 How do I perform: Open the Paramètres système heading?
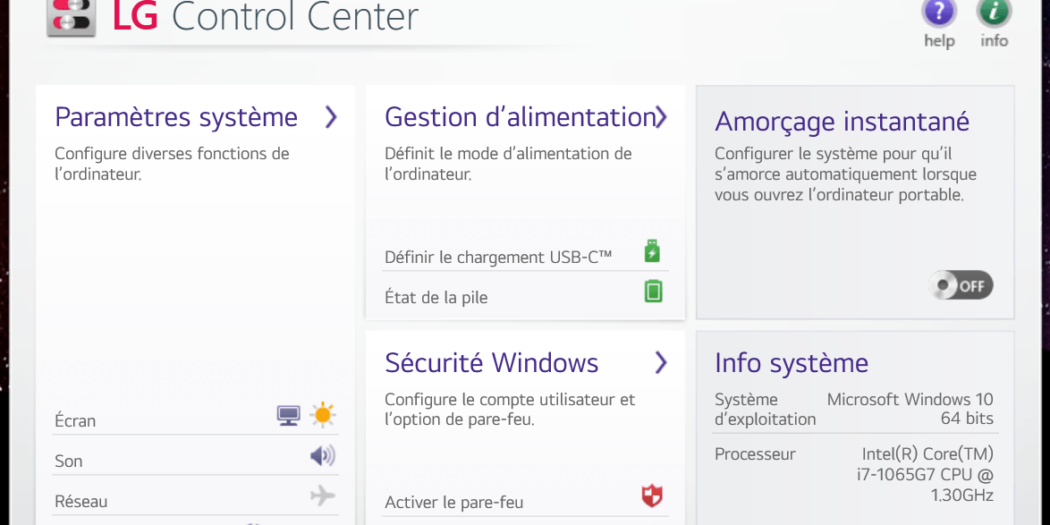click(x=176, y=117)
